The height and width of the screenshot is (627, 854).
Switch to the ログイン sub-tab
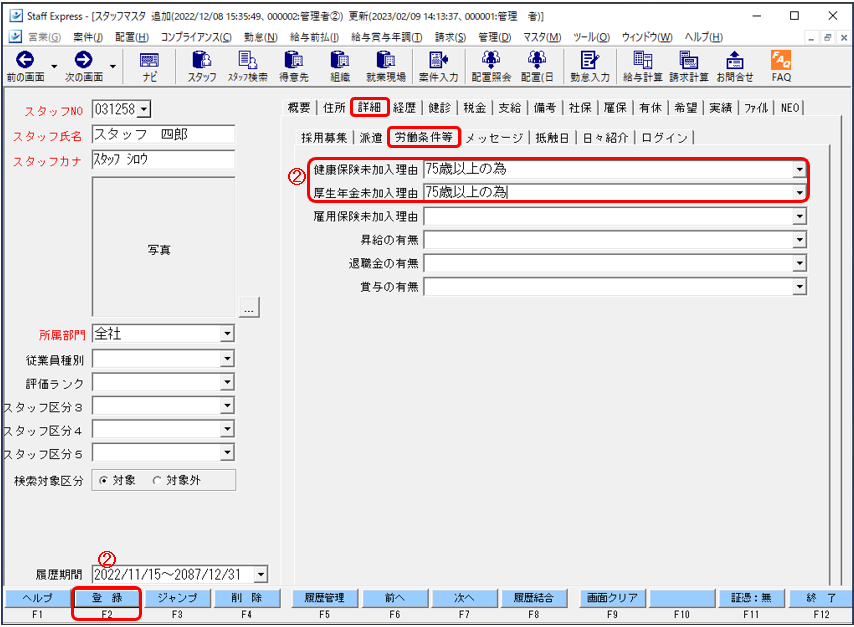(x=664, y=138)
